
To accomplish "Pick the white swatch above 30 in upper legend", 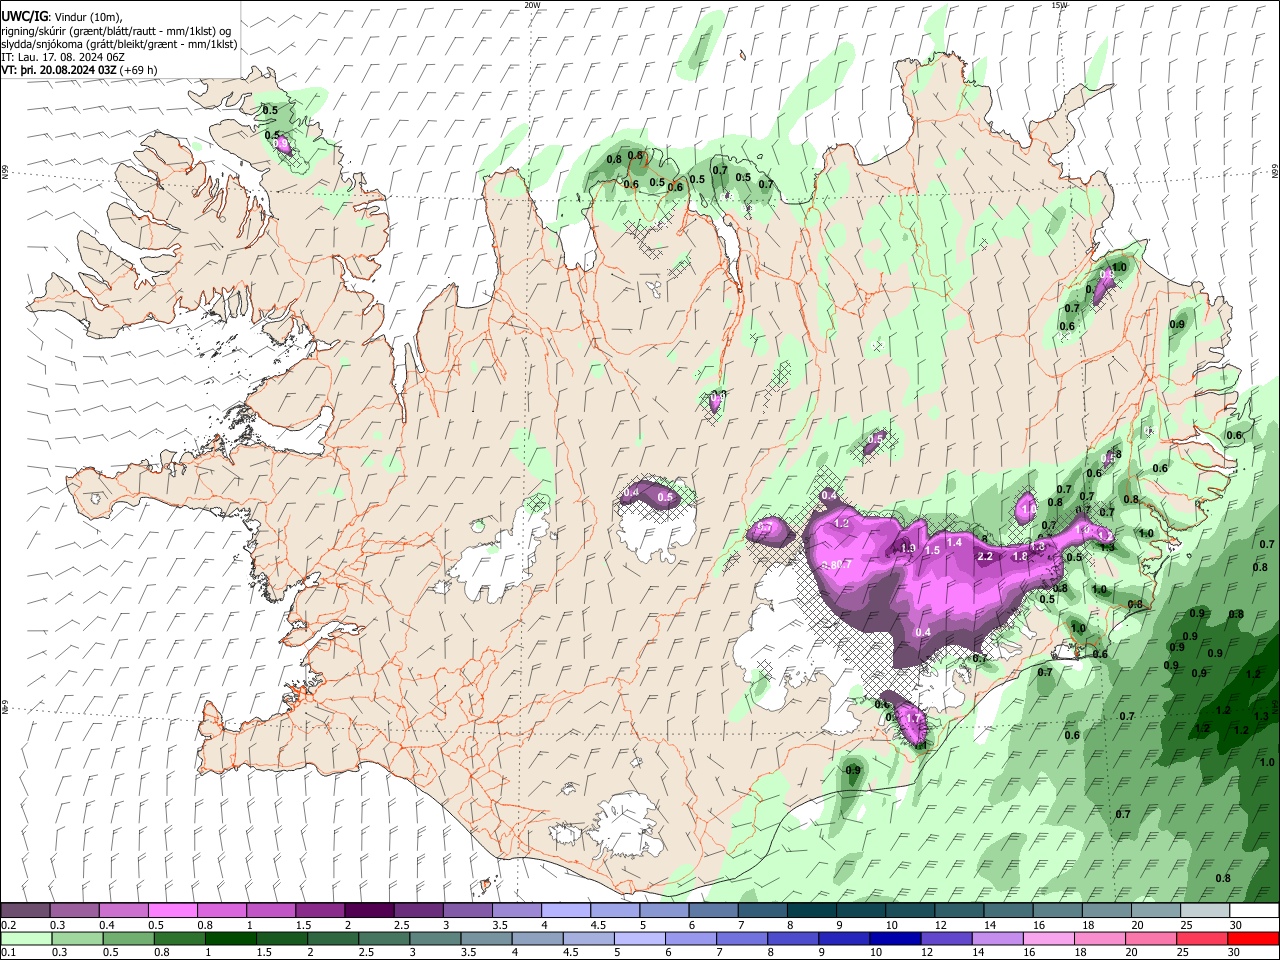I will [1254, 910].
